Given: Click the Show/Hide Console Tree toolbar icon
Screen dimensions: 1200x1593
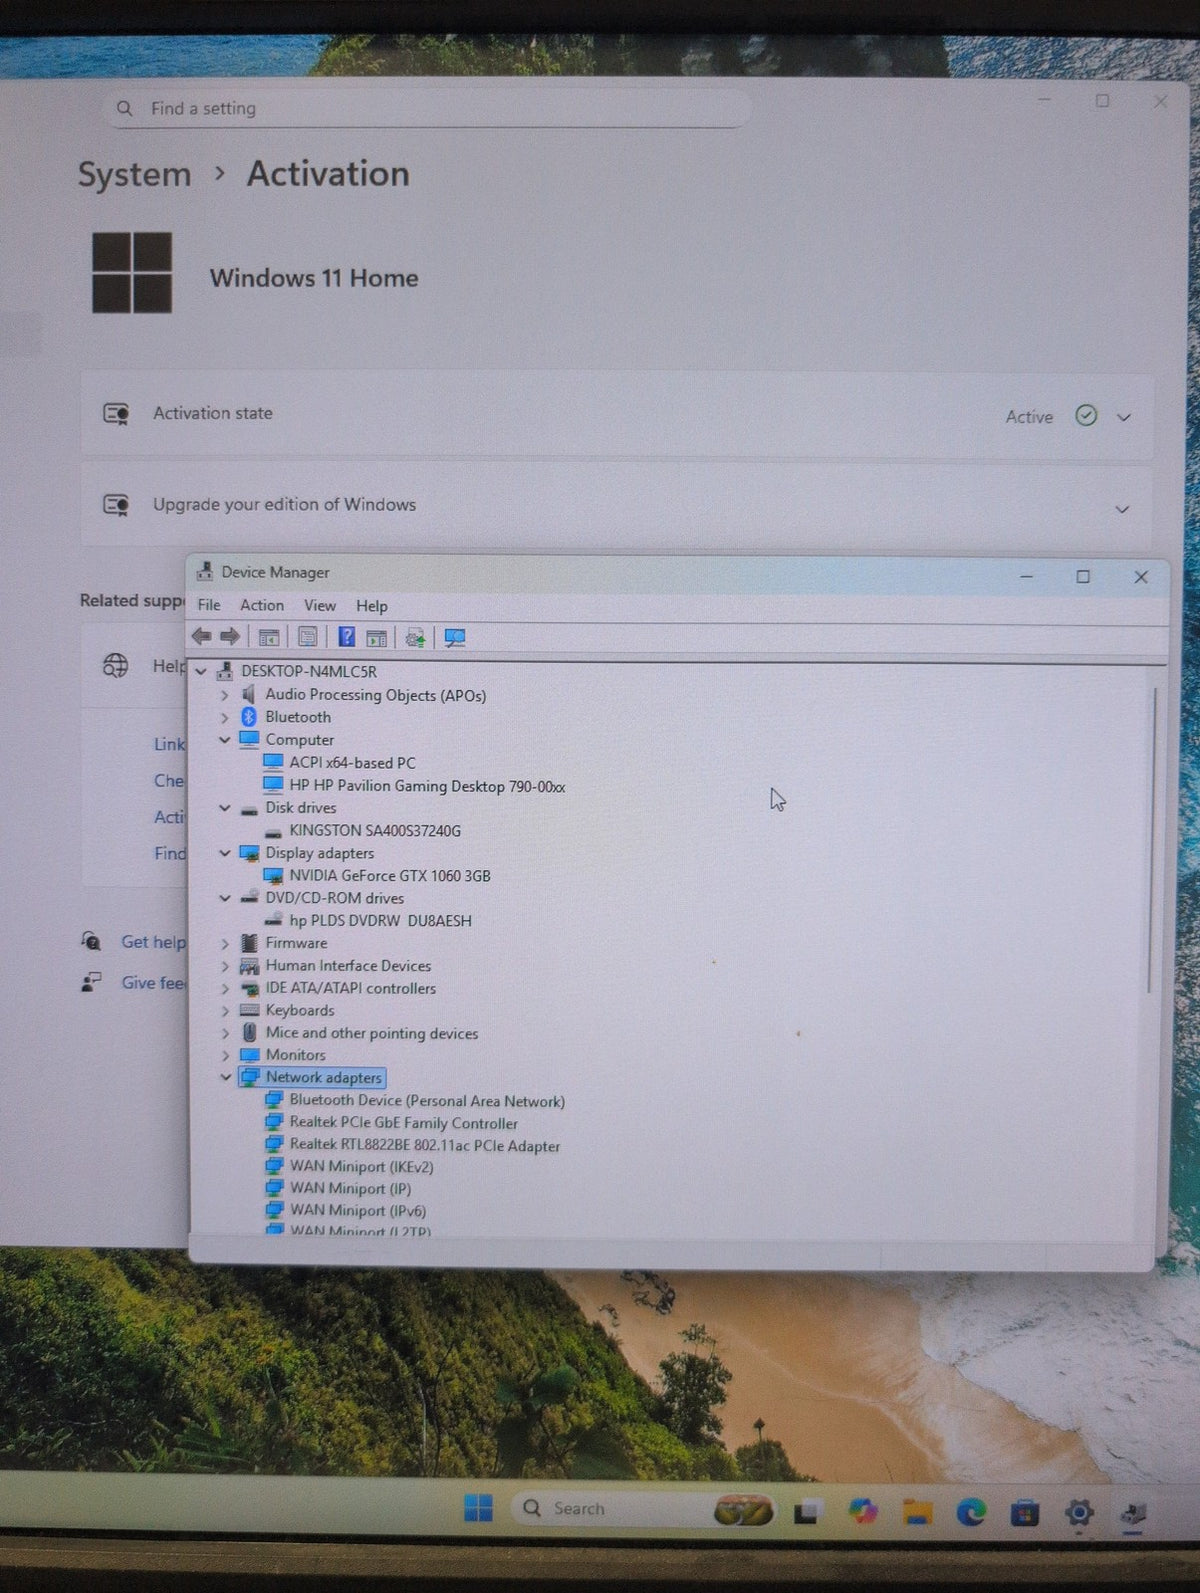Looking at the screenshot, I should [x=268, y=638].
